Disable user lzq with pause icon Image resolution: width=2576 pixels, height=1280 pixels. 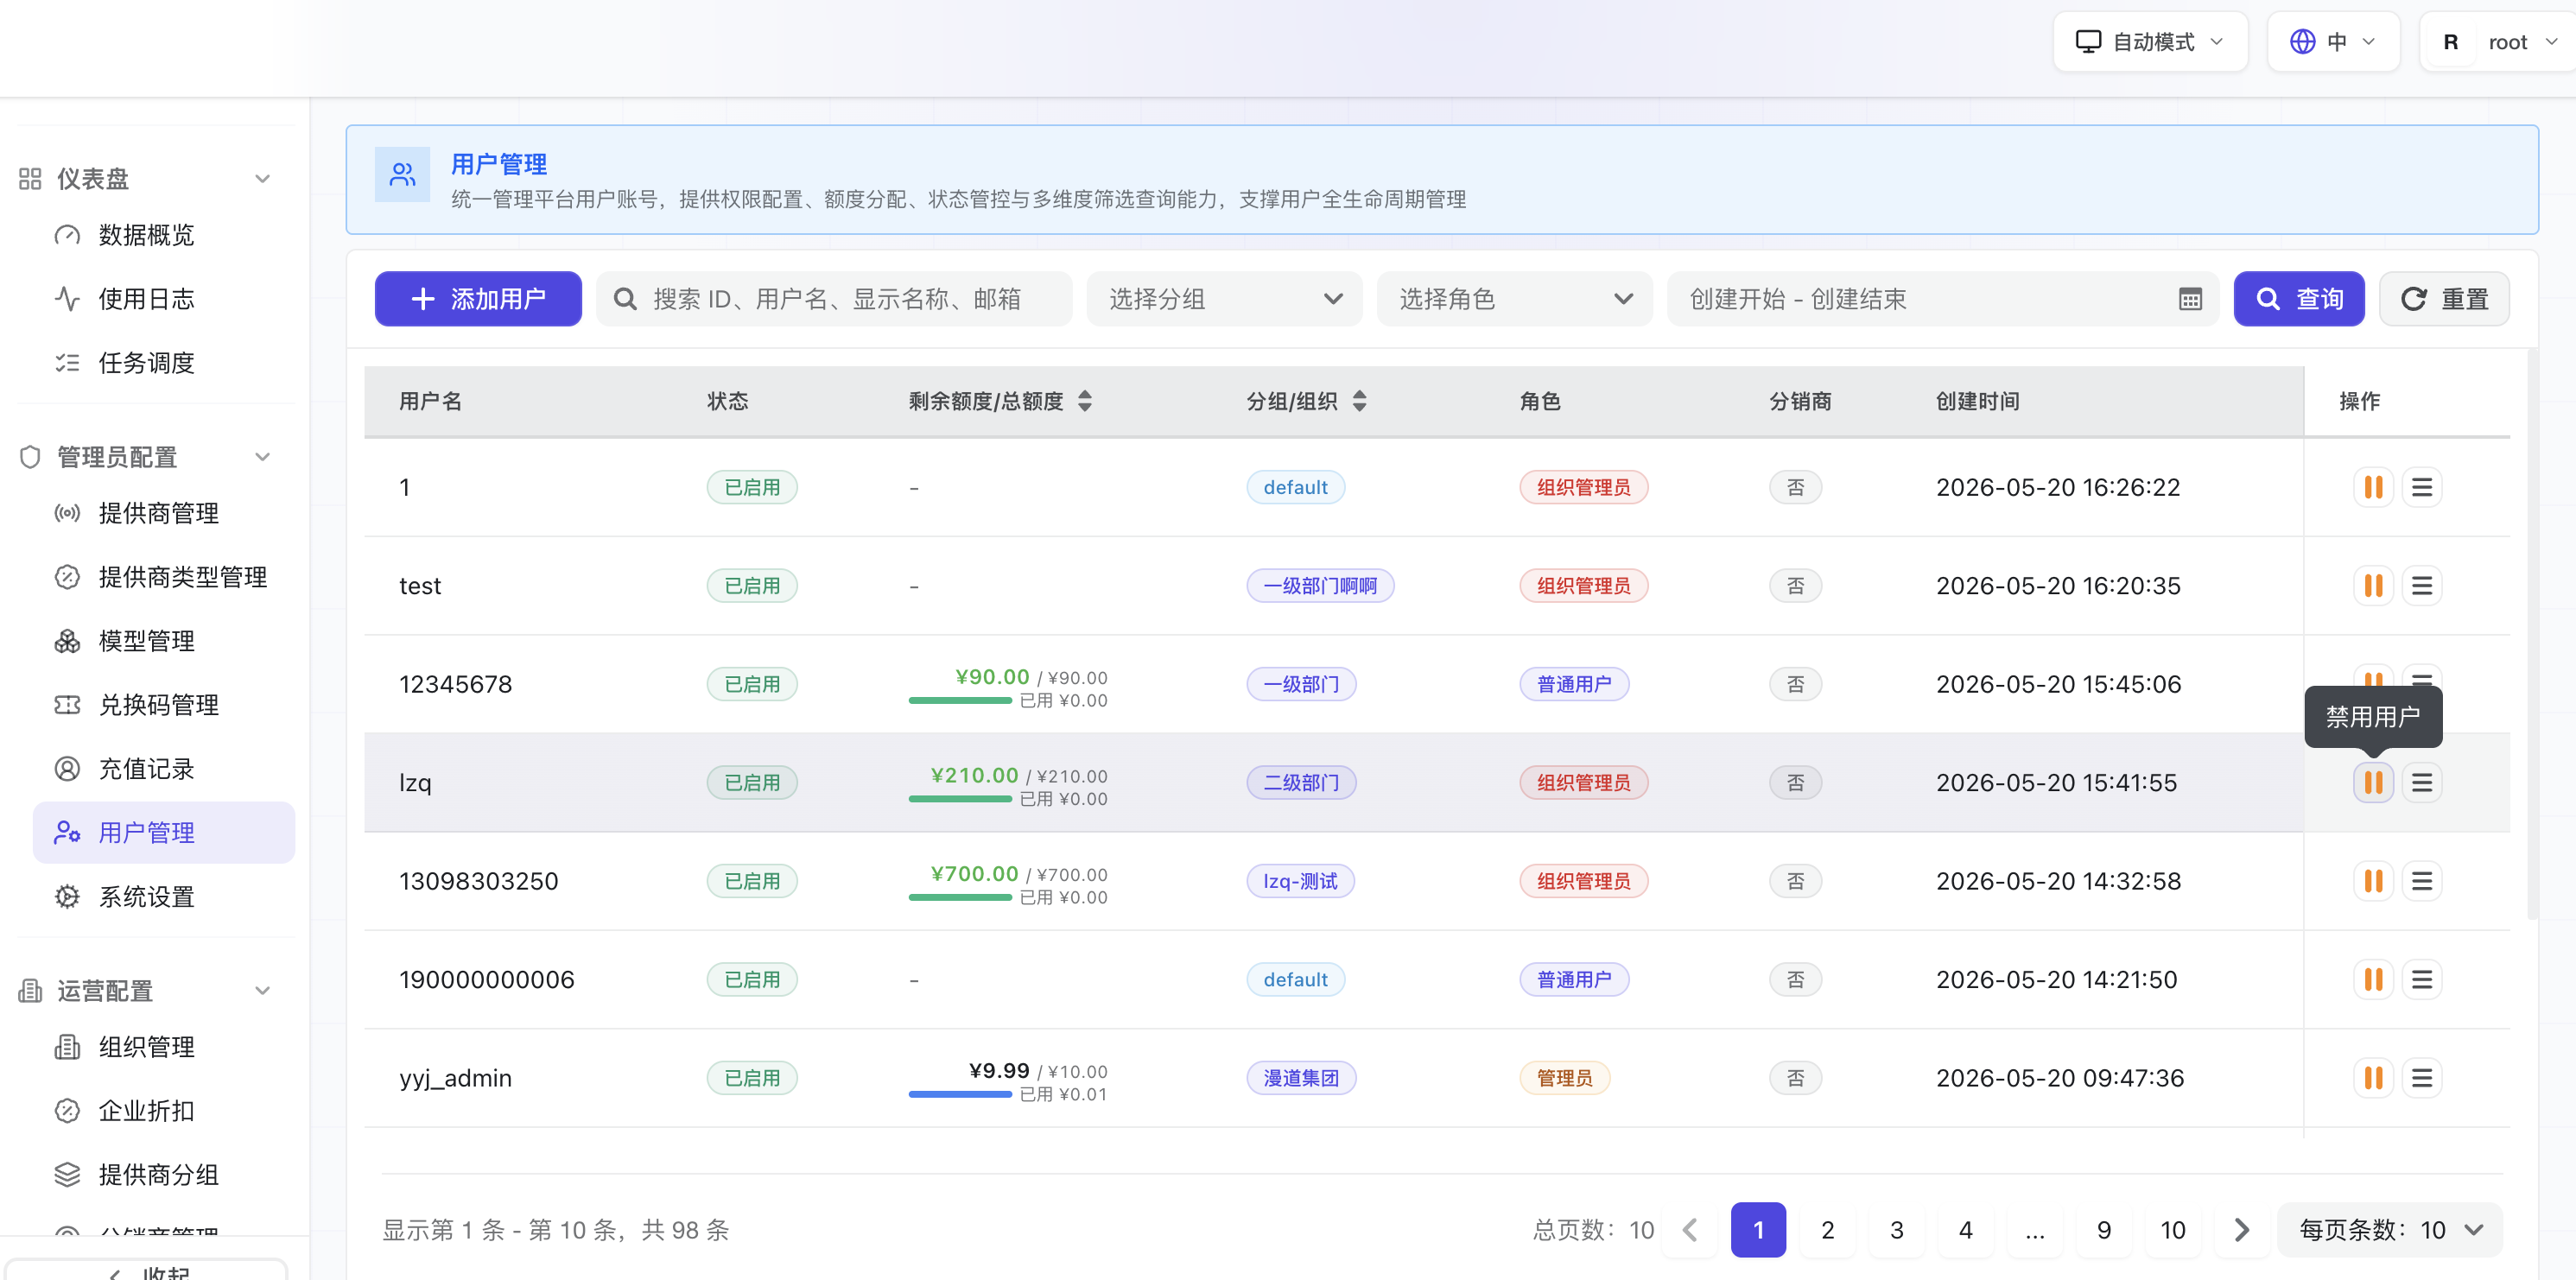coord(2373,783)
